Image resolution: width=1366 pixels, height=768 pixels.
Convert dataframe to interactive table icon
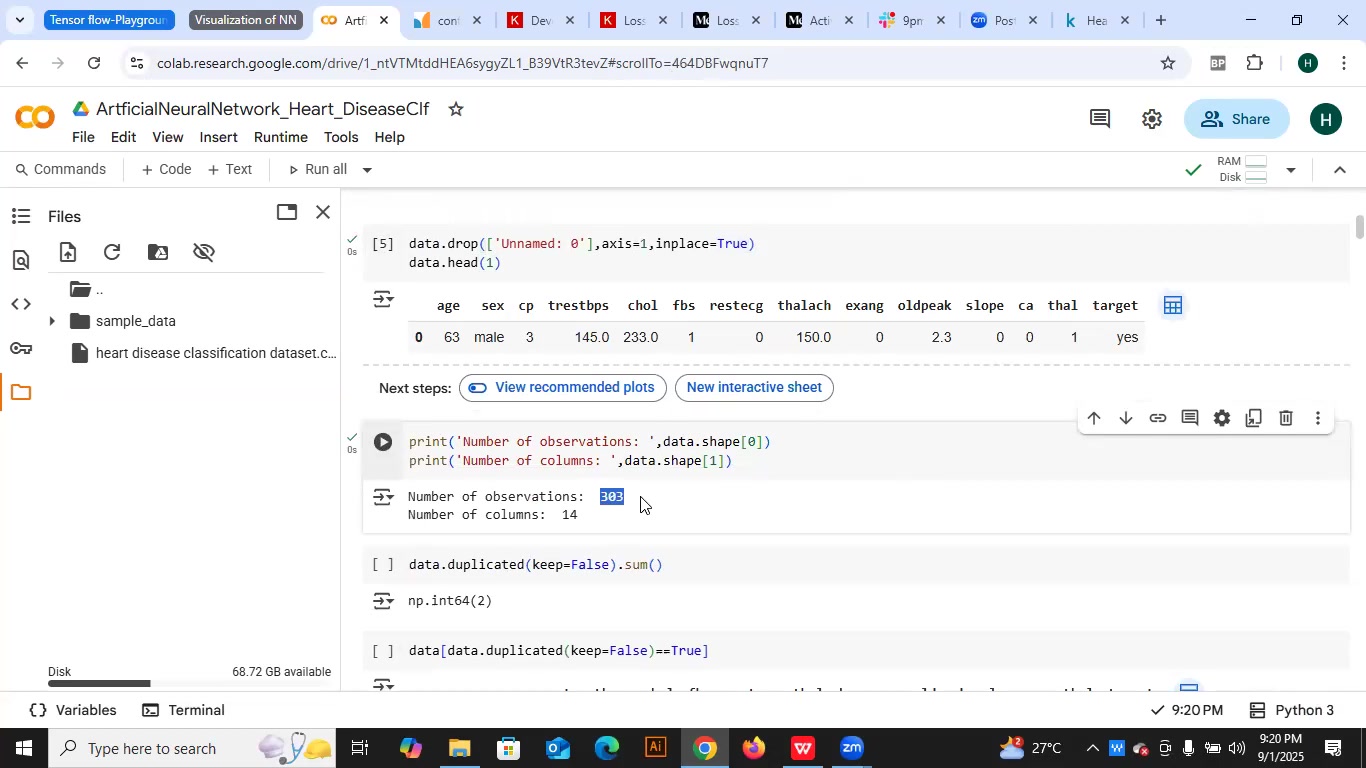[x=1173, y=305]
